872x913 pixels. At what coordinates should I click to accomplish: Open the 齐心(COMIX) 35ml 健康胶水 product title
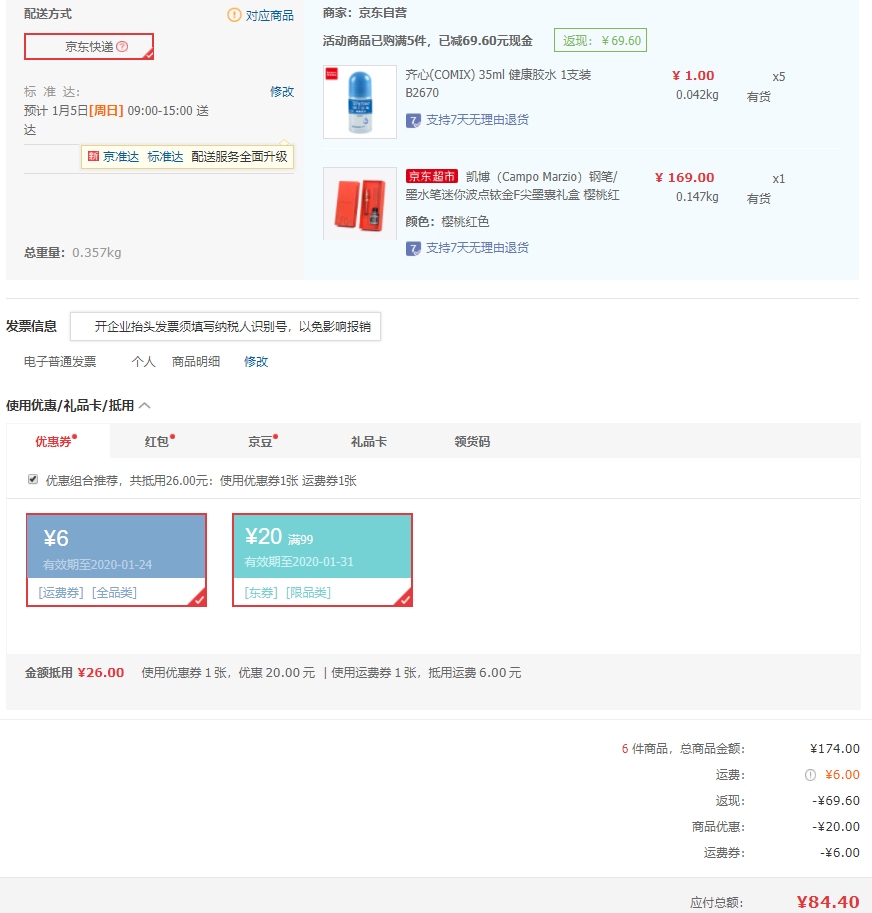[x=498, y=83]
